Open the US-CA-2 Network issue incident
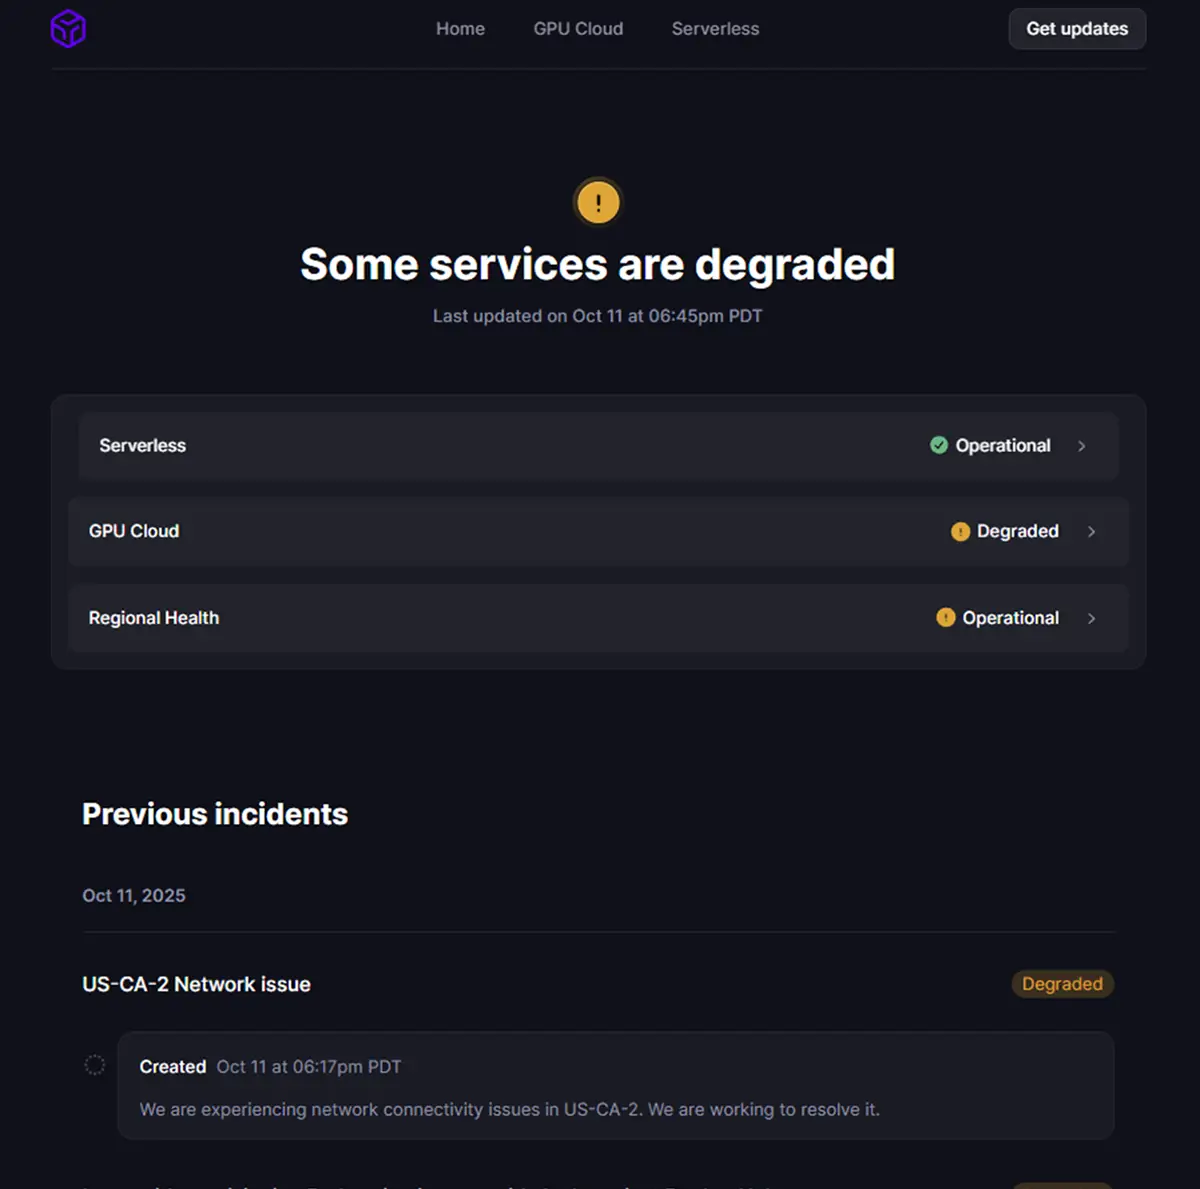Viewport: 1200px width, 1189px height. click(x=196, y=984)
